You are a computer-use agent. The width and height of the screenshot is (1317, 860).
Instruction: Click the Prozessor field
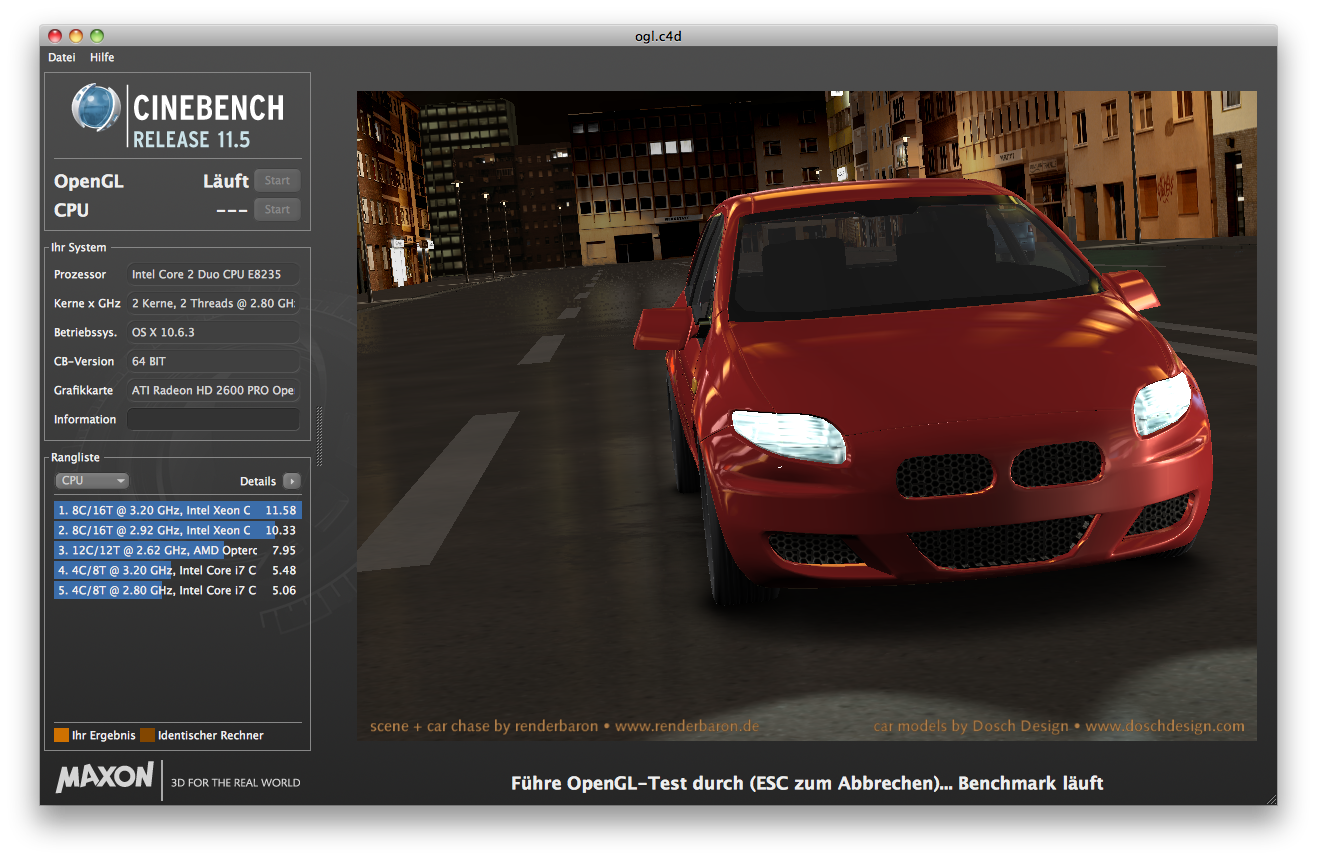pos(214,274)
